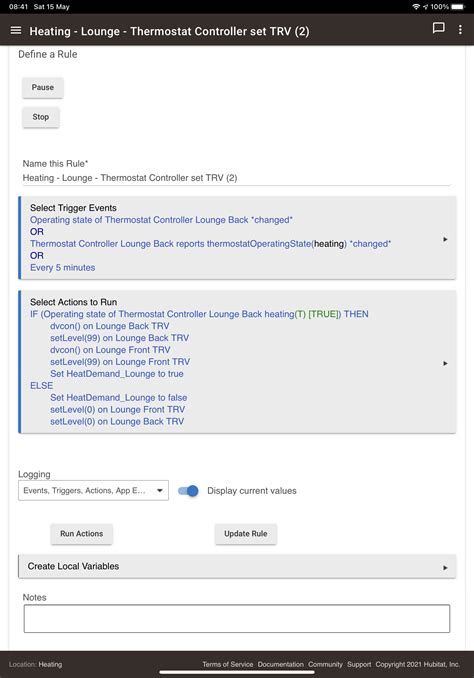Edit the Name this Rule field
474x678 pixels.
(237, 178)
